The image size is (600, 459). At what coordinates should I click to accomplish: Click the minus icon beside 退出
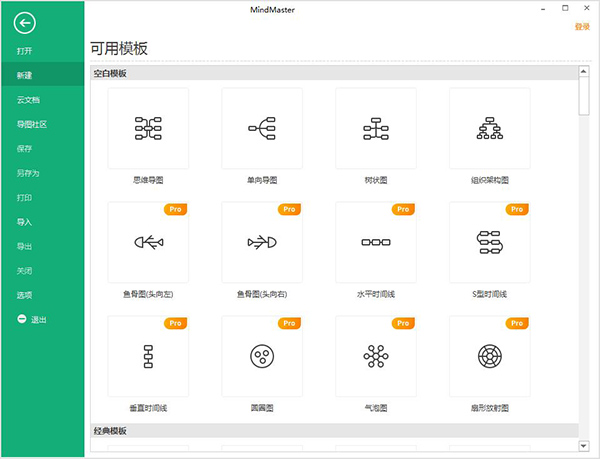coord(22,319)
